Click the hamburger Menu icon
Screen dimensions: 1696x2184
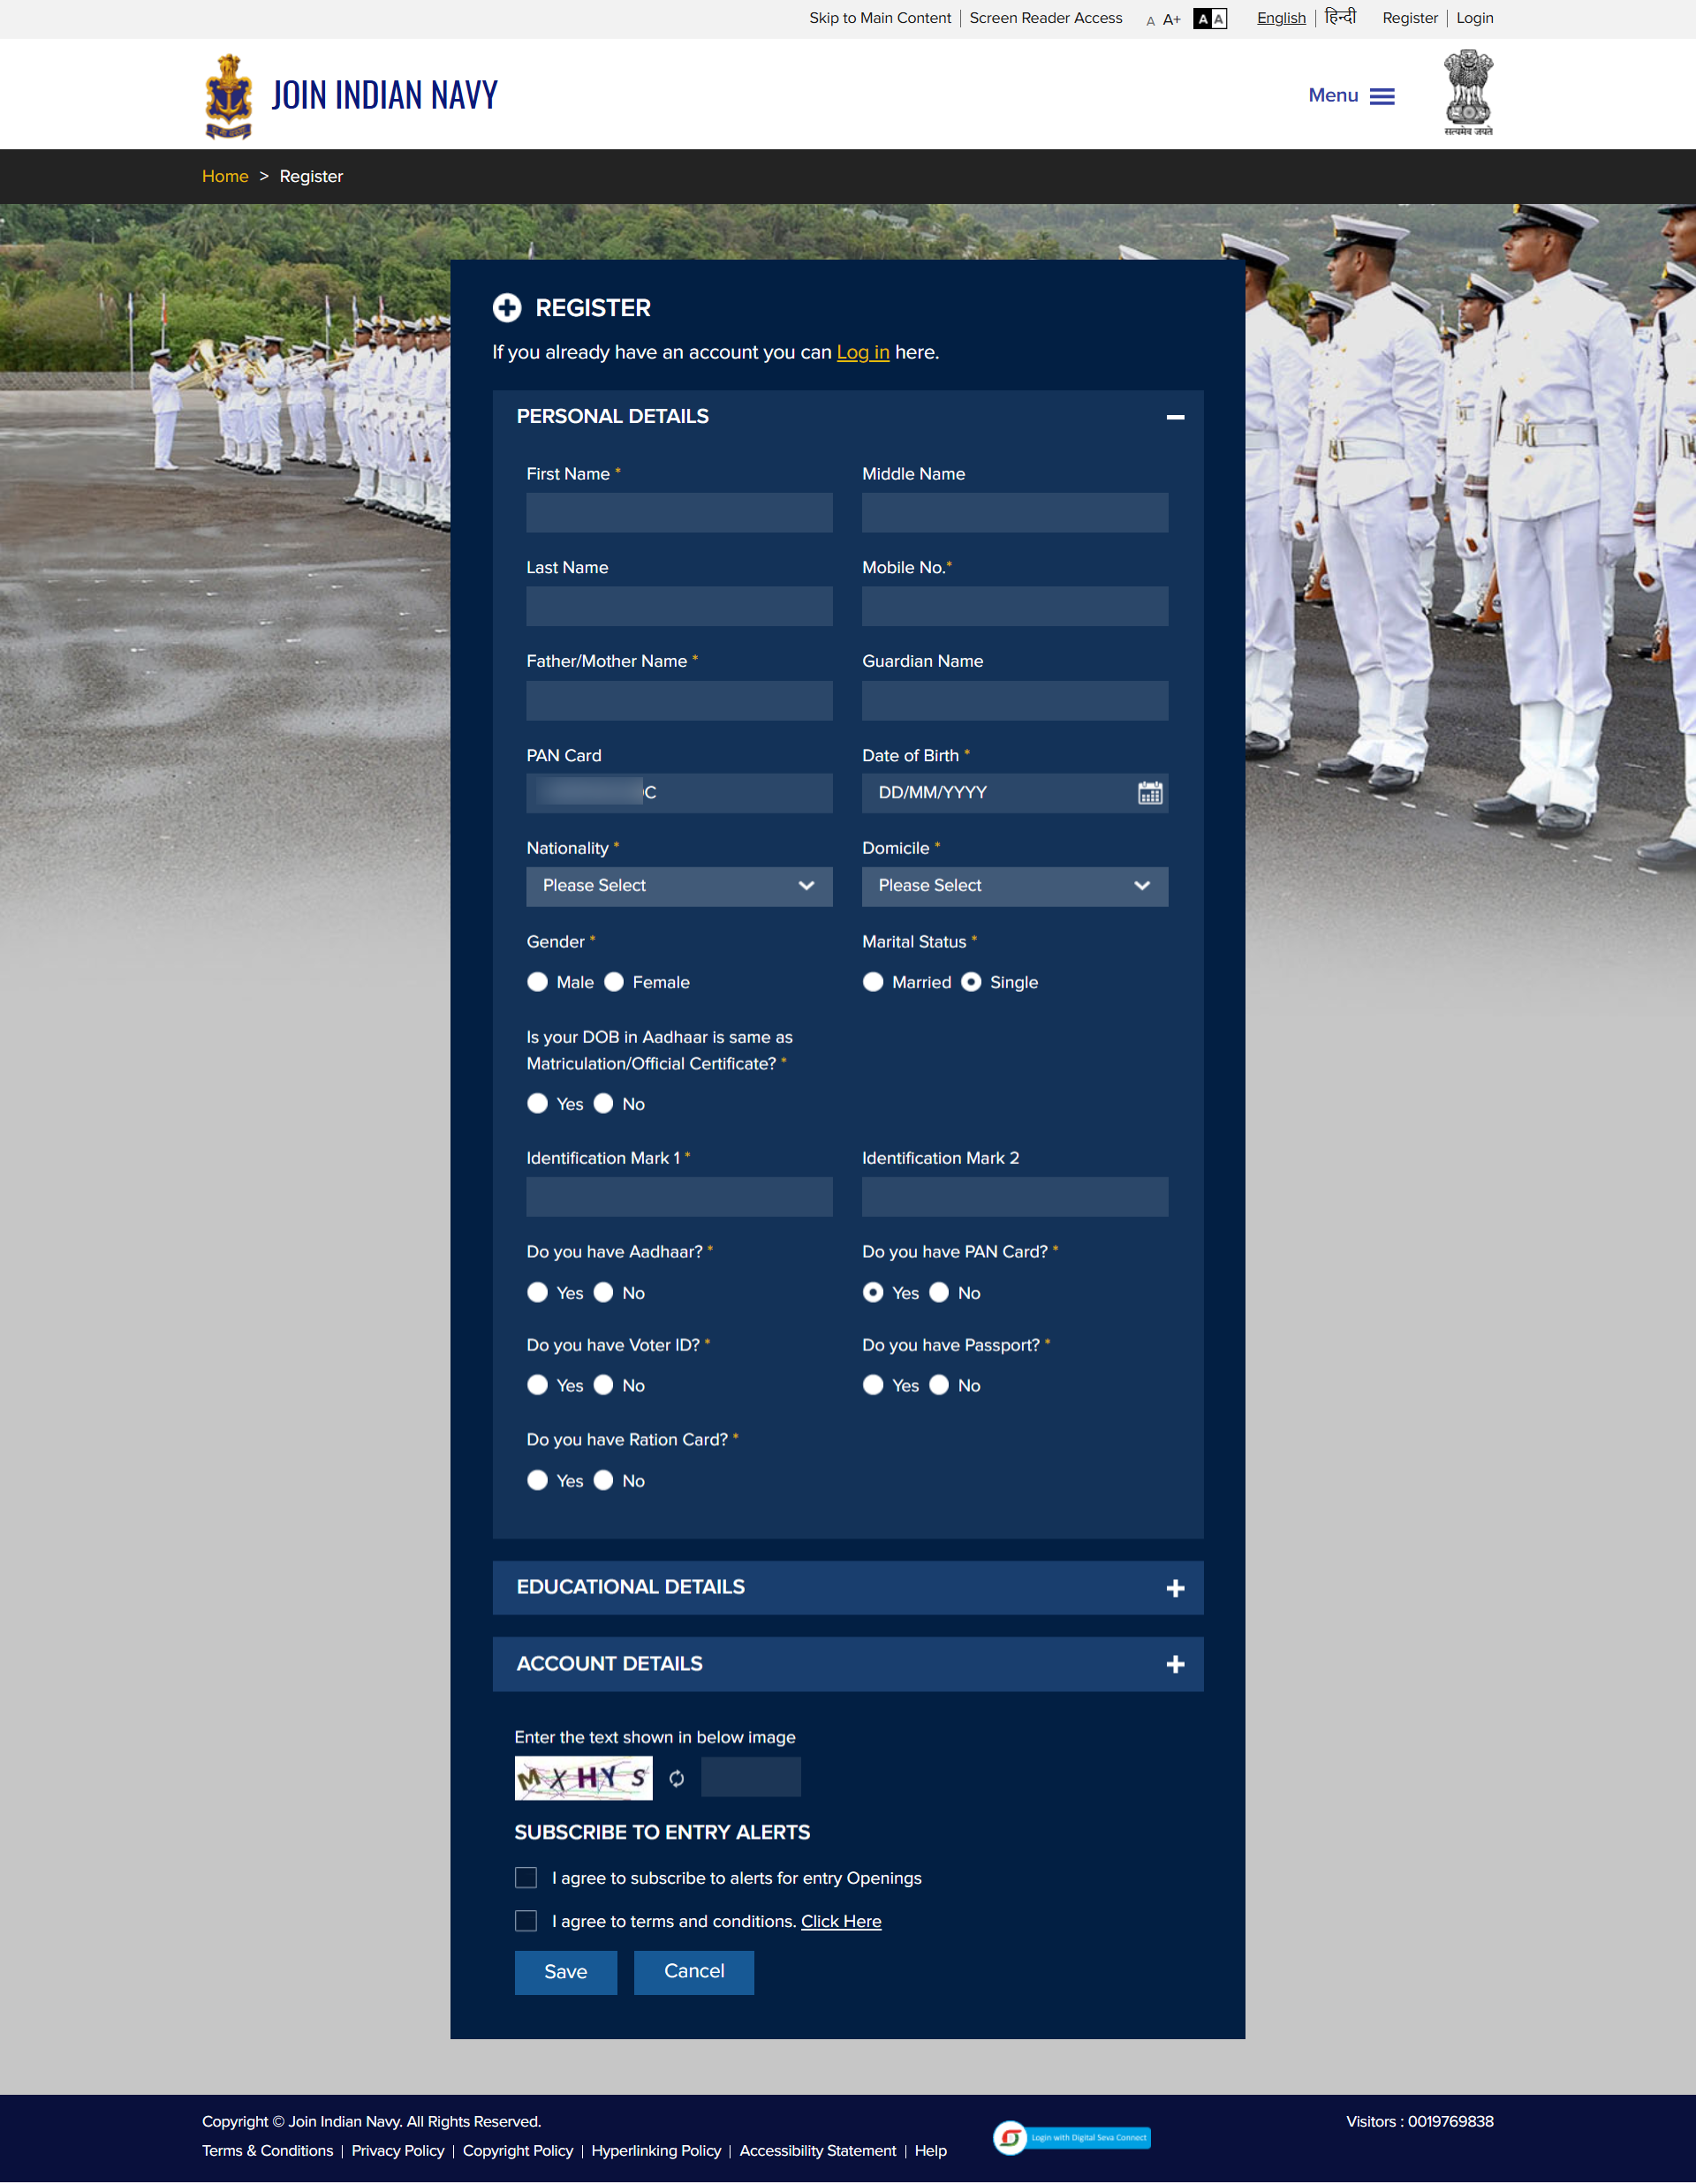point(1382,96)
